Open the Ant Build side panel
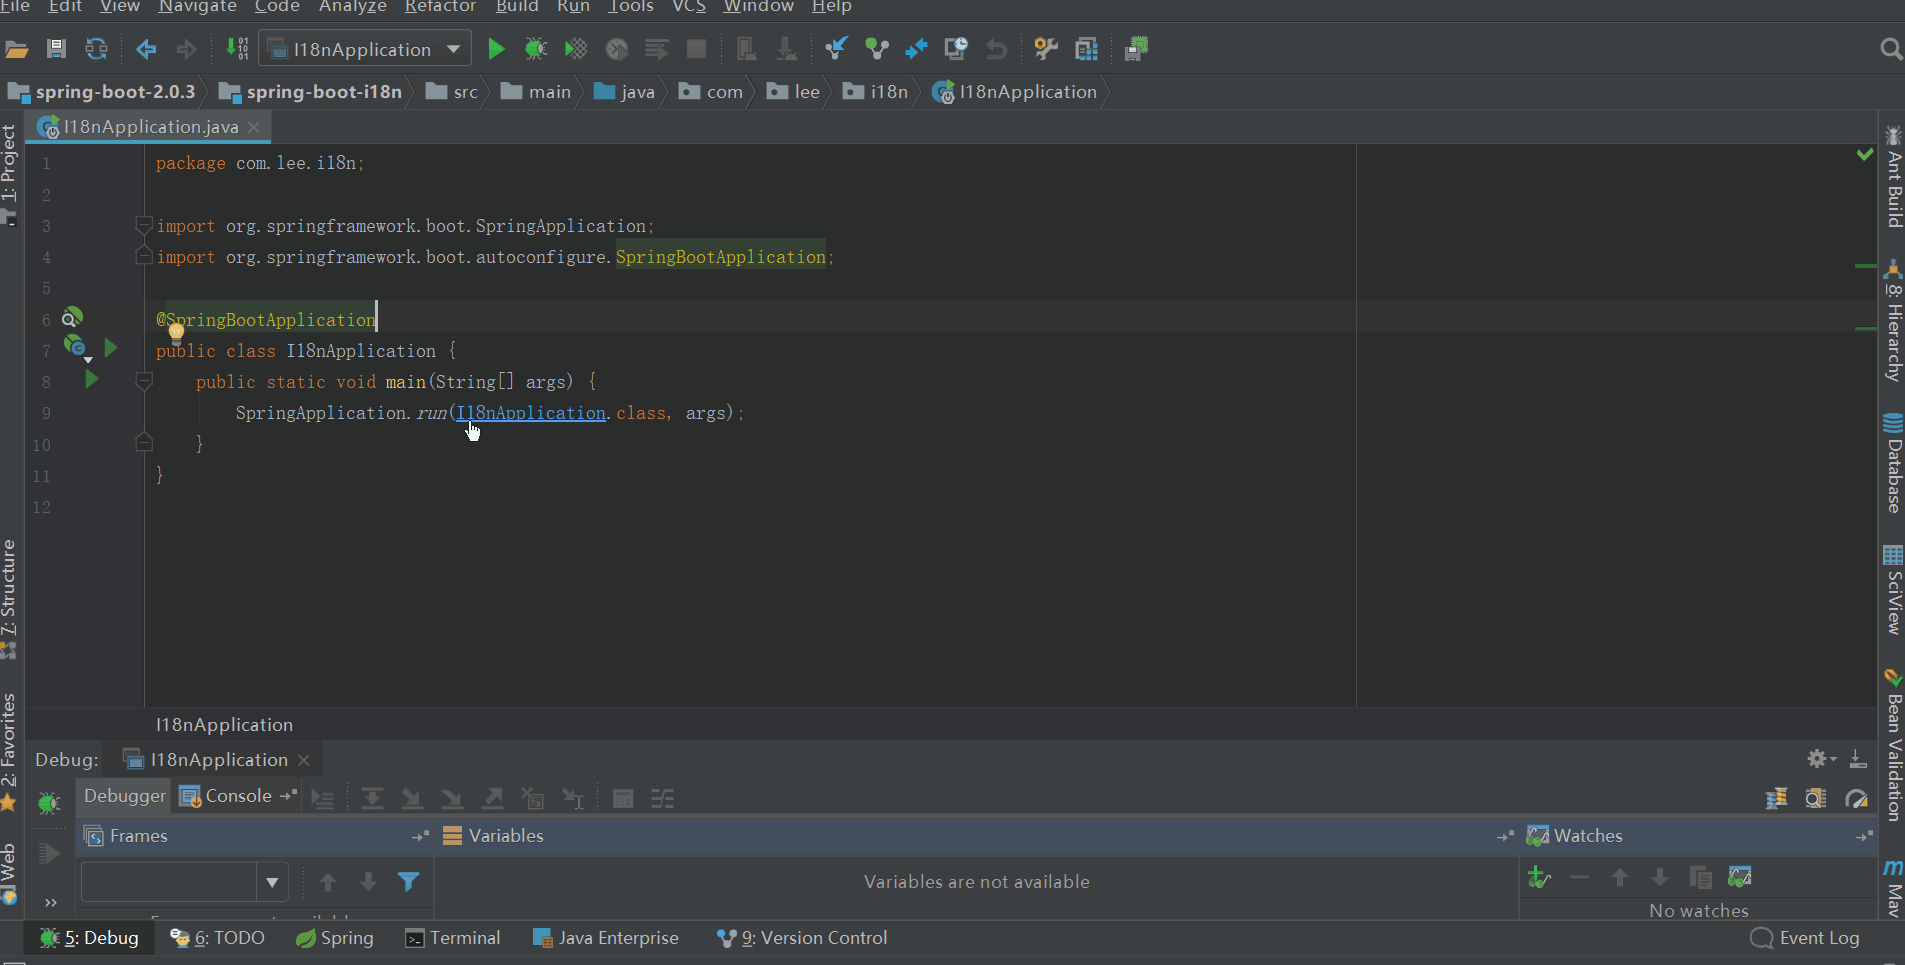Screen dimensions: 1905x965 coord(1893,177)
